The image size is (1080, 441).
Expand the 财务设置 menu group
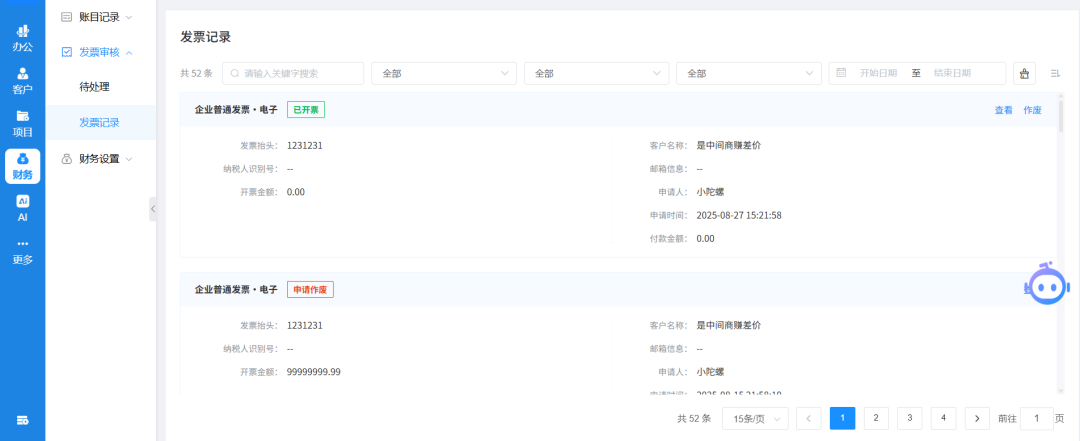101,158
